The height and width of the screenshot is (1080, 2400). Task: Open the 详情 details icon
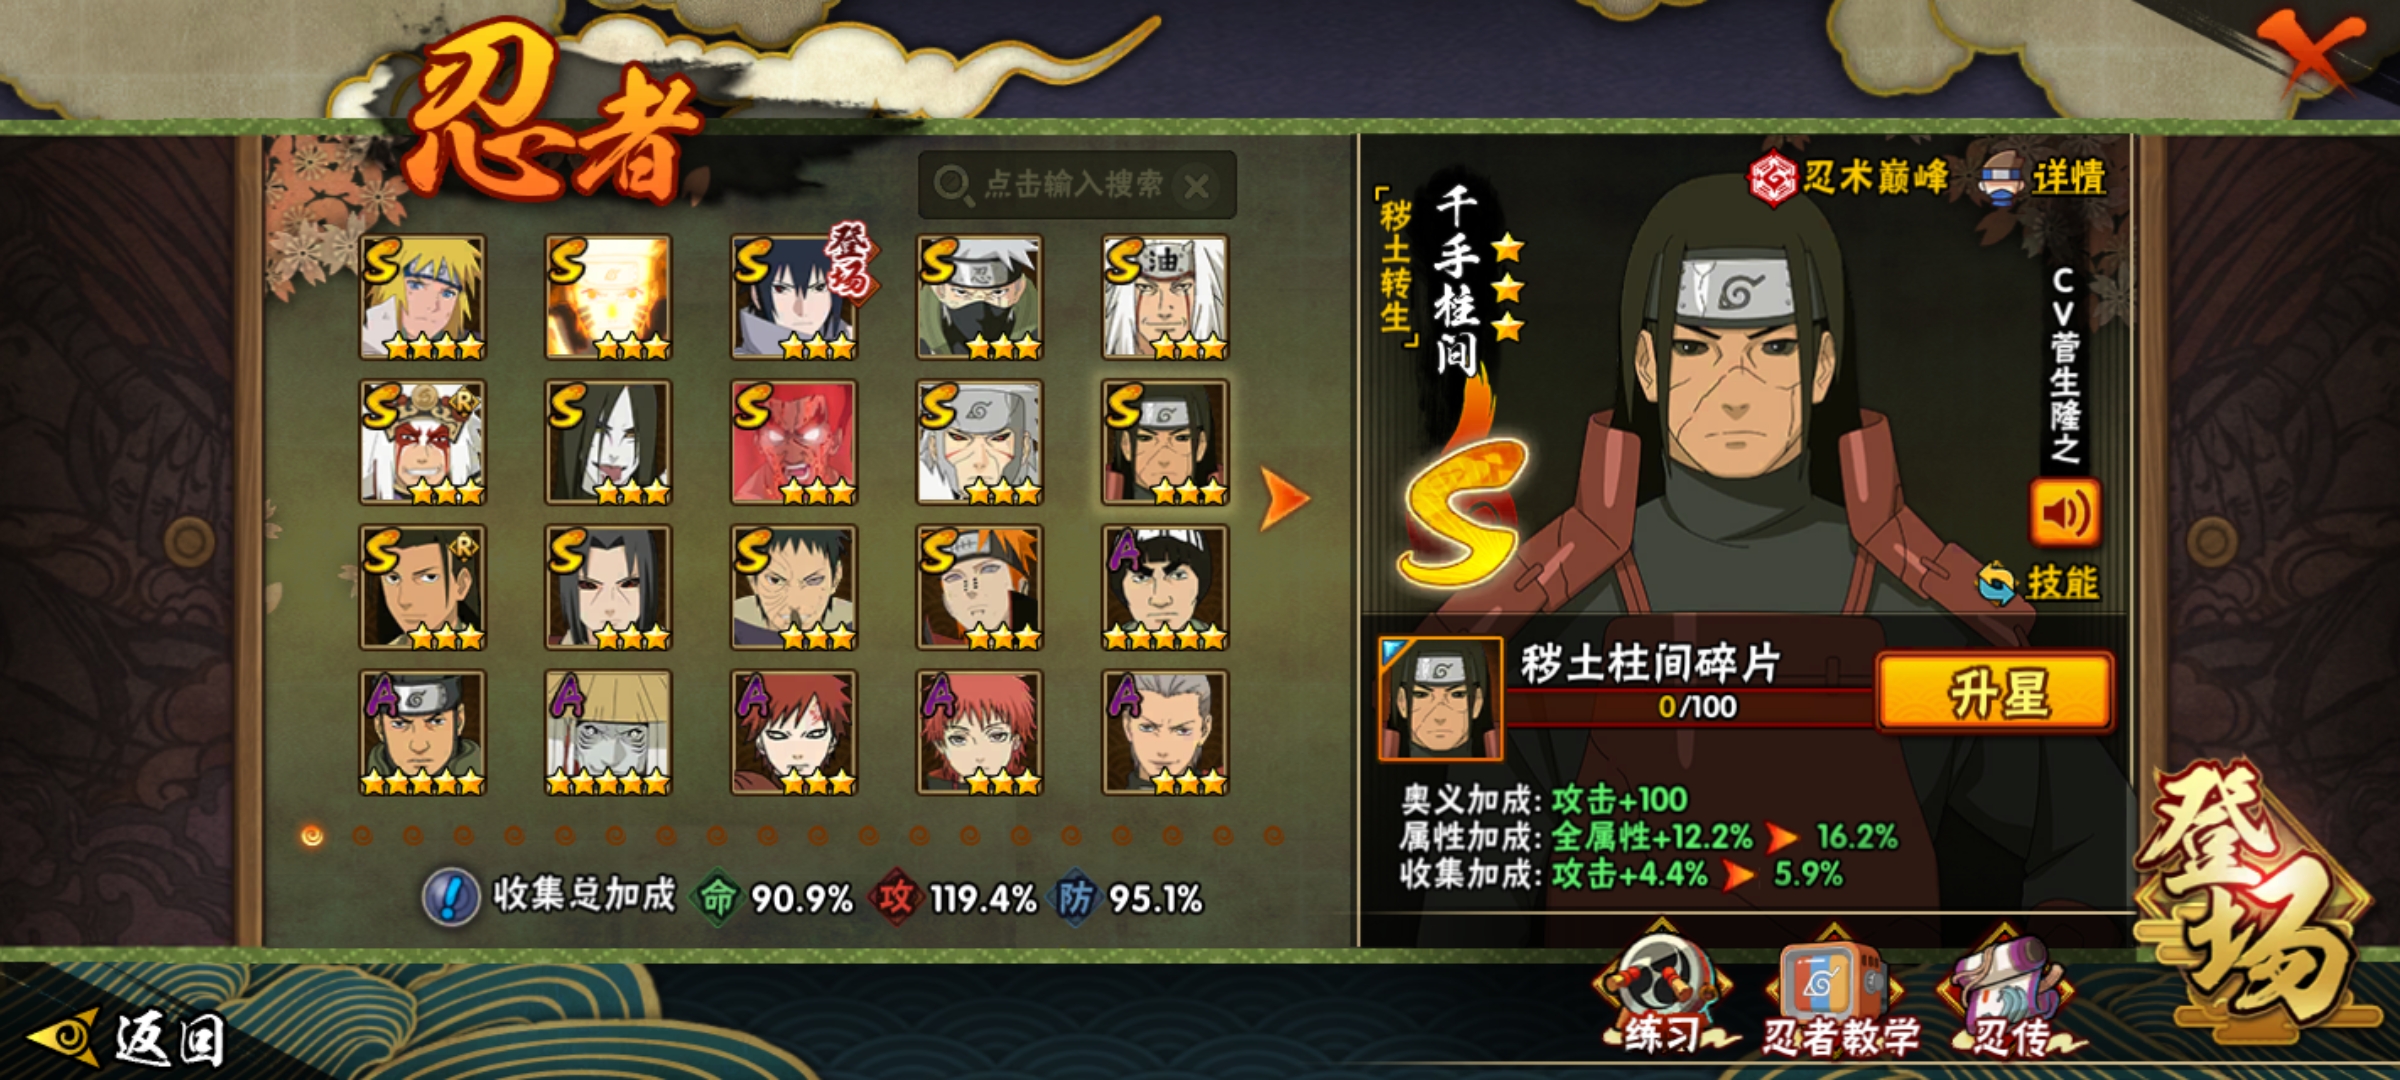(x=2042, y=178)
